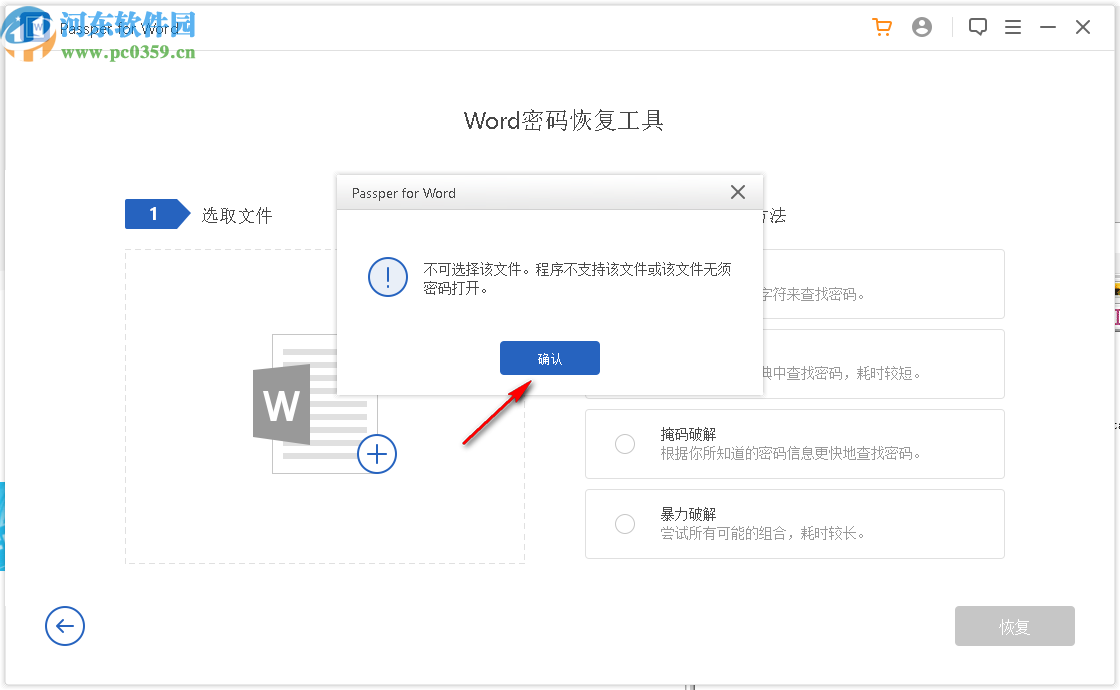This screenshot has height=690, width=1120.
Task: Confirm the dialog with 确认 button
Action: point(550,358)
